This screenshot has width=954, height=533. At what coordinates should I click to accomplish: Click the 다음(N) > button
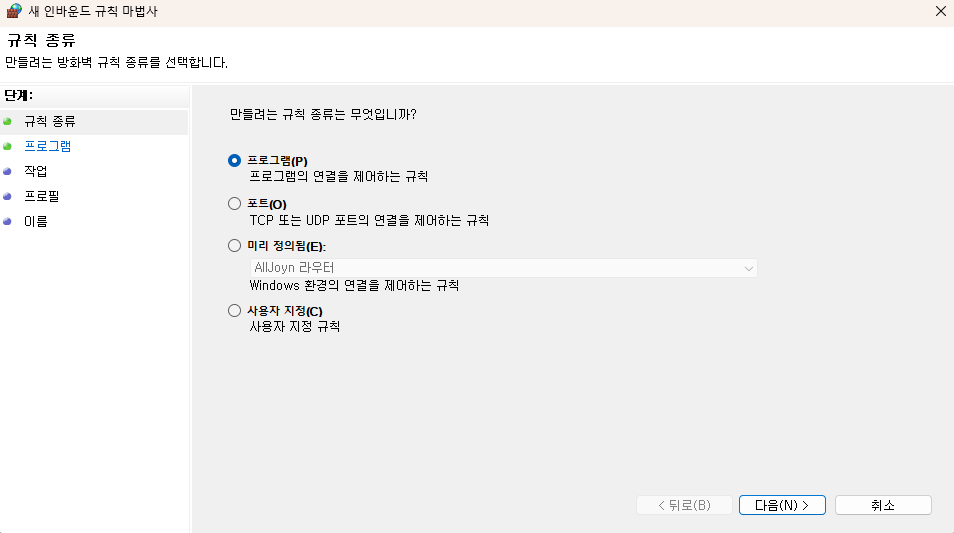[x=782, y=505]
